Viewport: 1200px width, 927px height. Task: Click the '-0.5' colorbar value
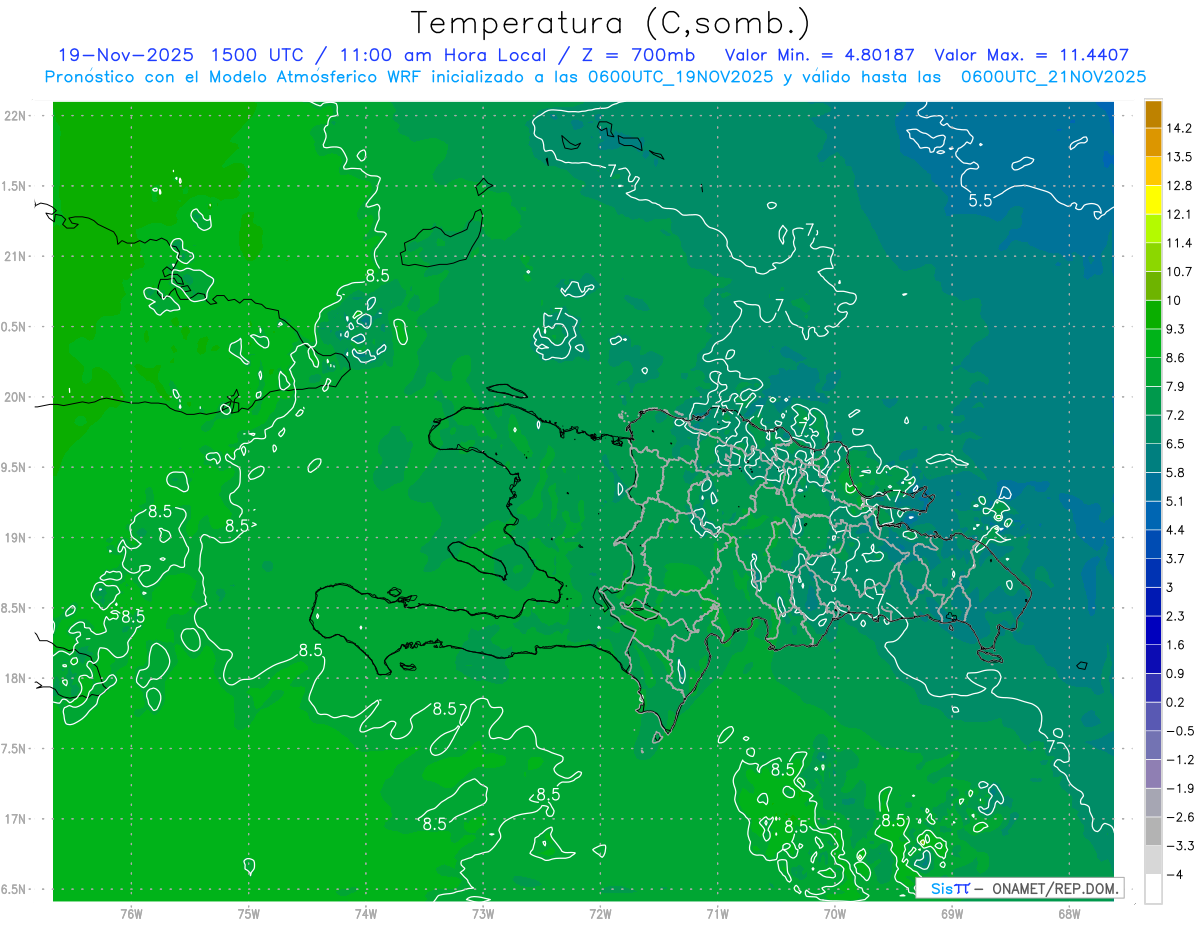coord(1180,730)
